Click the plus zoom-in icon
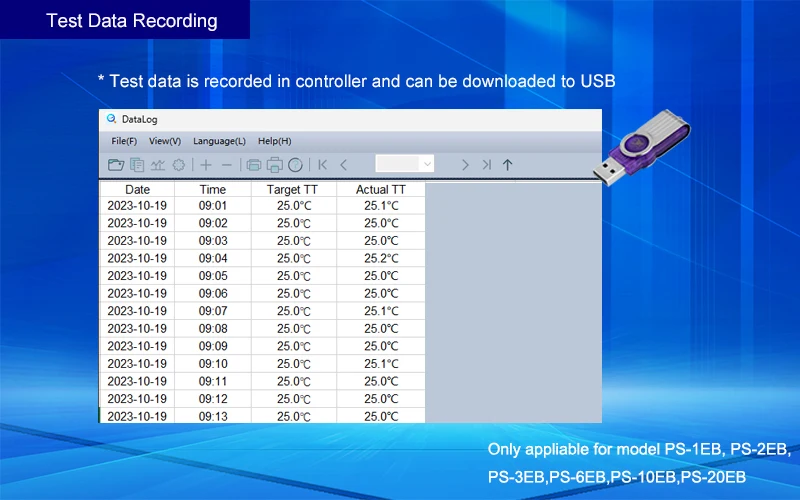 [x=206, y=165]
